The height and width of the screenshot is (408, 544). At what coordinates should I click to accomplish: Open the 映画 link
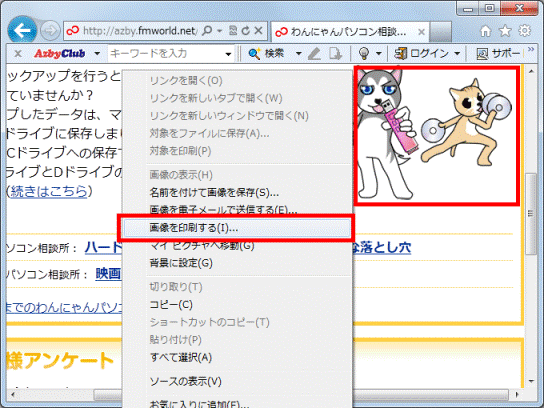click(108, 274)
